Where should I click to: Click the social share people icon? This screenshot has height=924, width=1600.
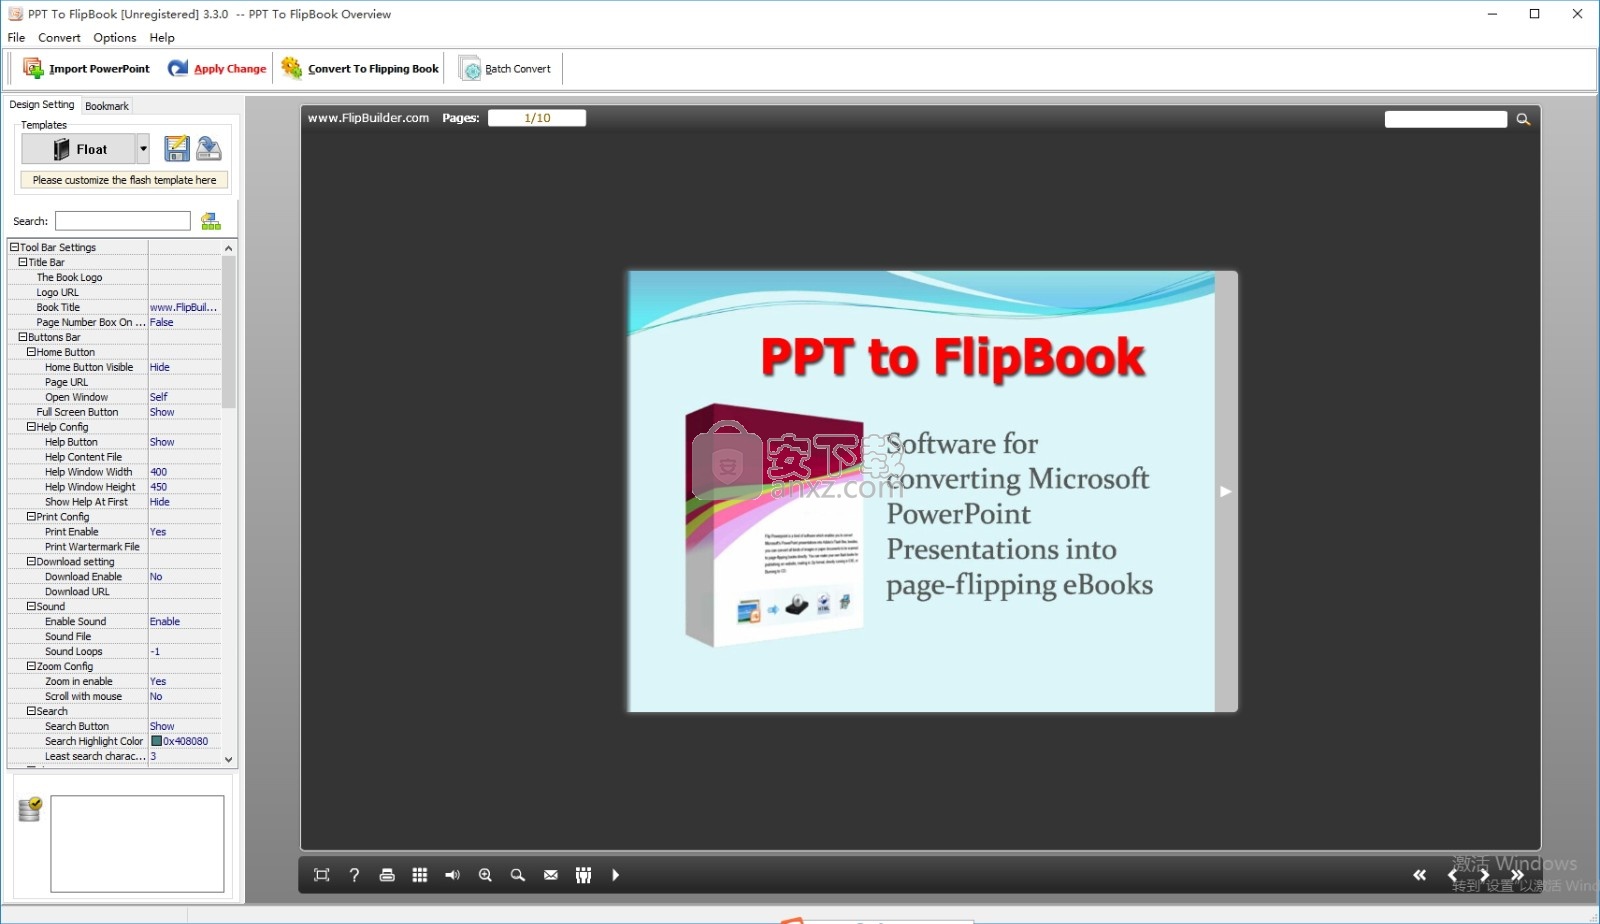tap(584, 875)
